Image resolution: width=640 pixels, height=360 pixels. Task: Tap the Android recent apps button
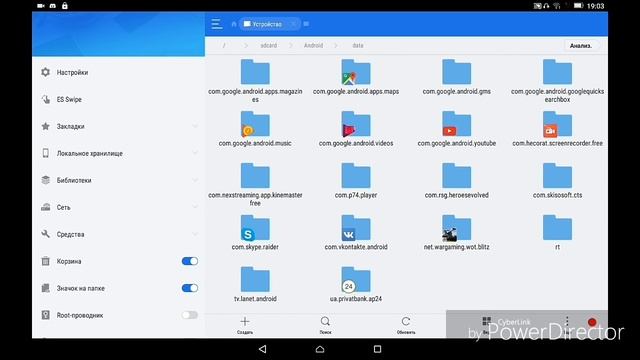378,349
